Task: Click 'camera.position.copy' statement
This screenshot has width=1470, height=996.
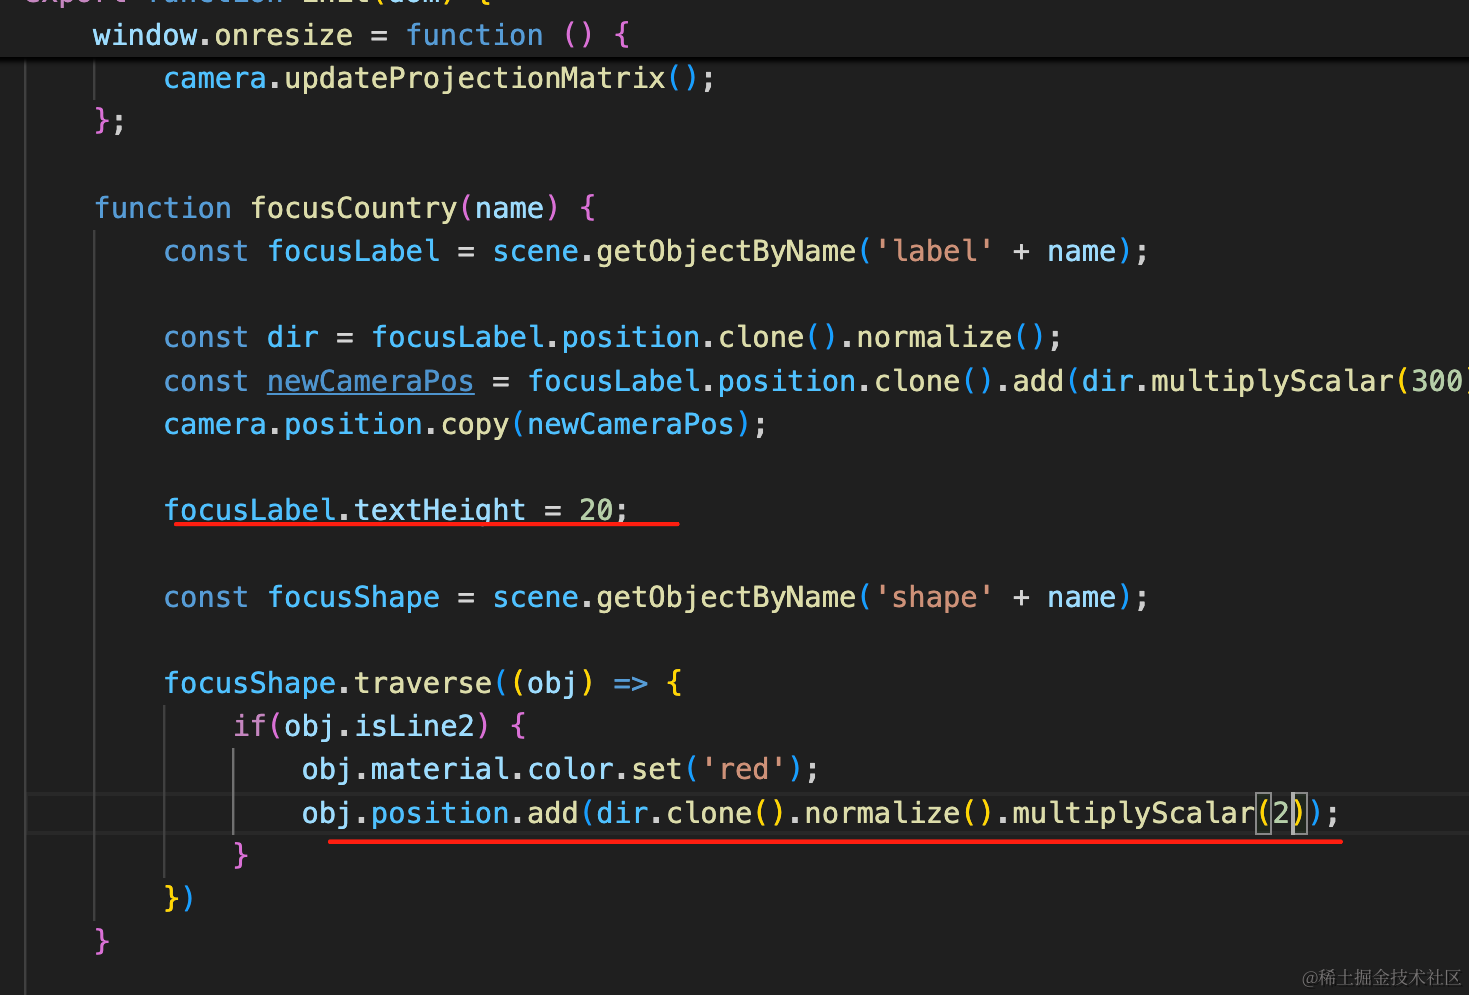Action: pos(337,424)
